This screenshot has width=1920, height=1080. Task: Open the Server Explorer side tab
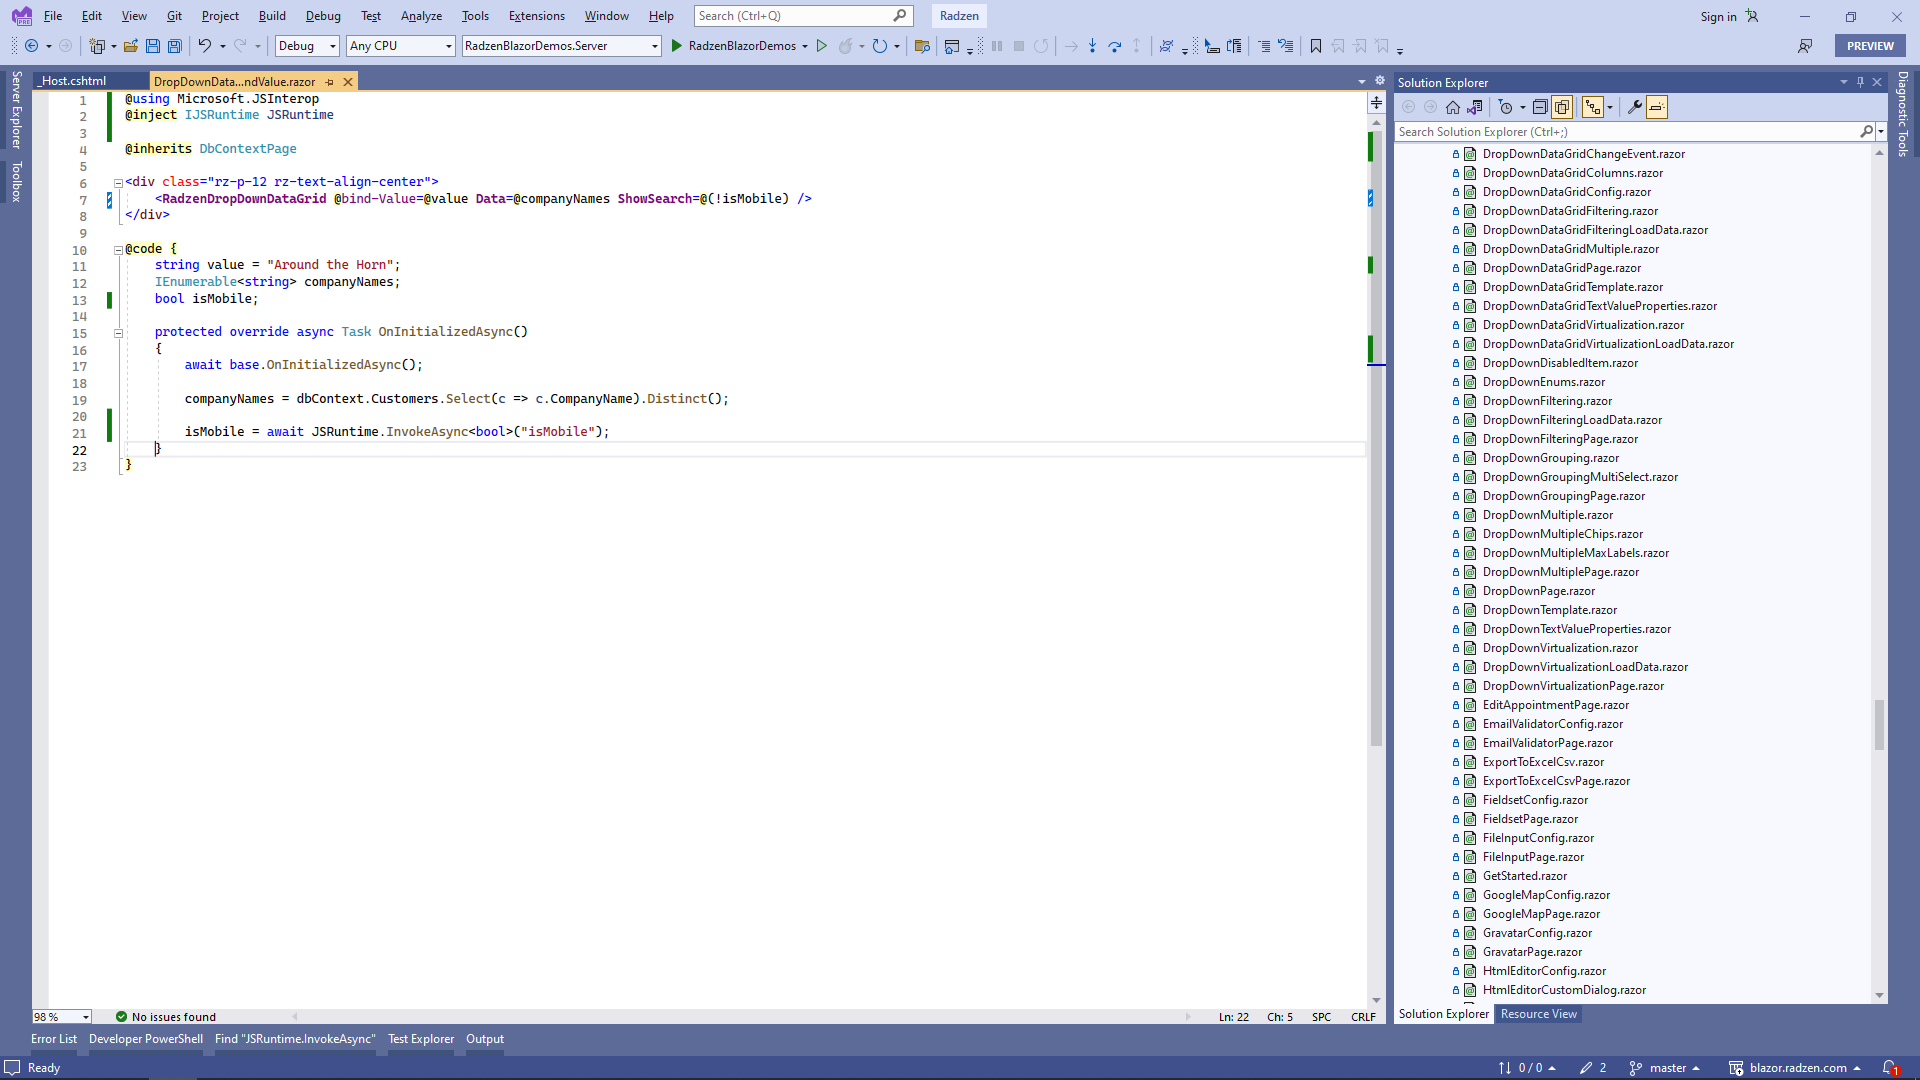click(x=16, y=109)
